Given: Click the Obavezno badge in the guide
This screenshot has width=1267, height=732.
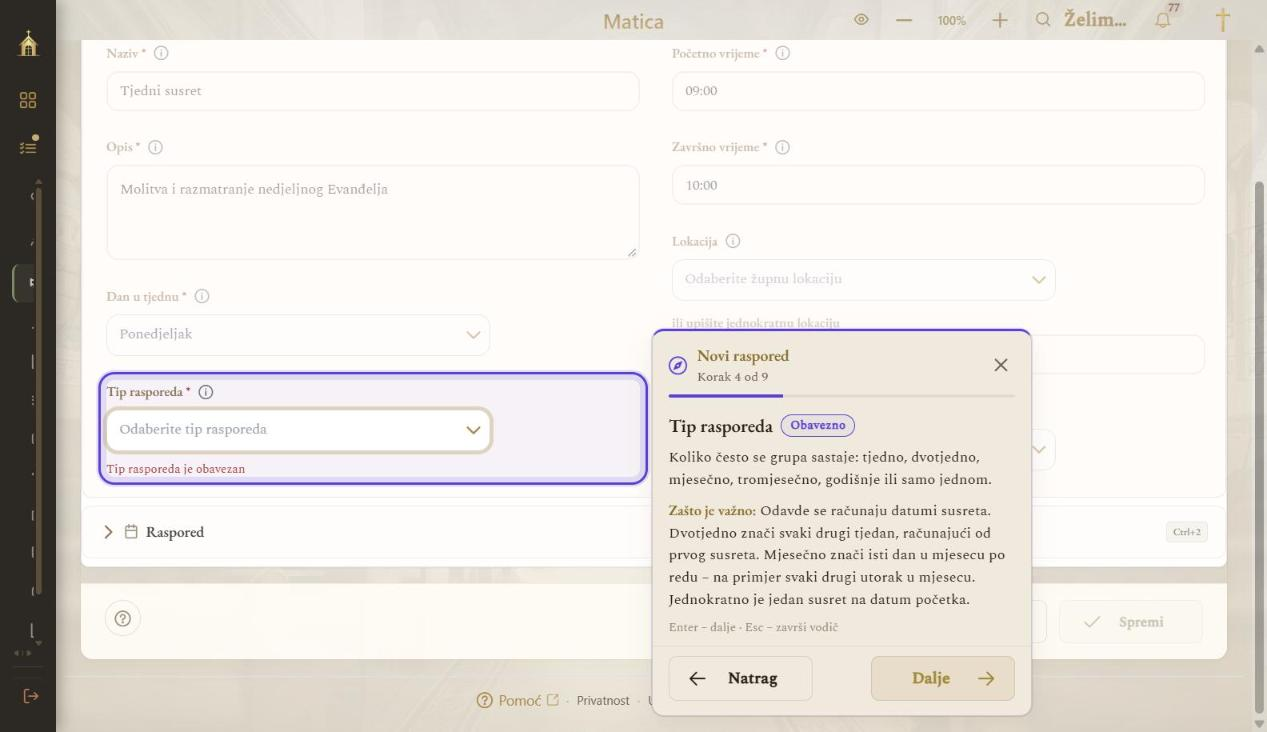Looking at the screenshot, I should coord(818,425).
